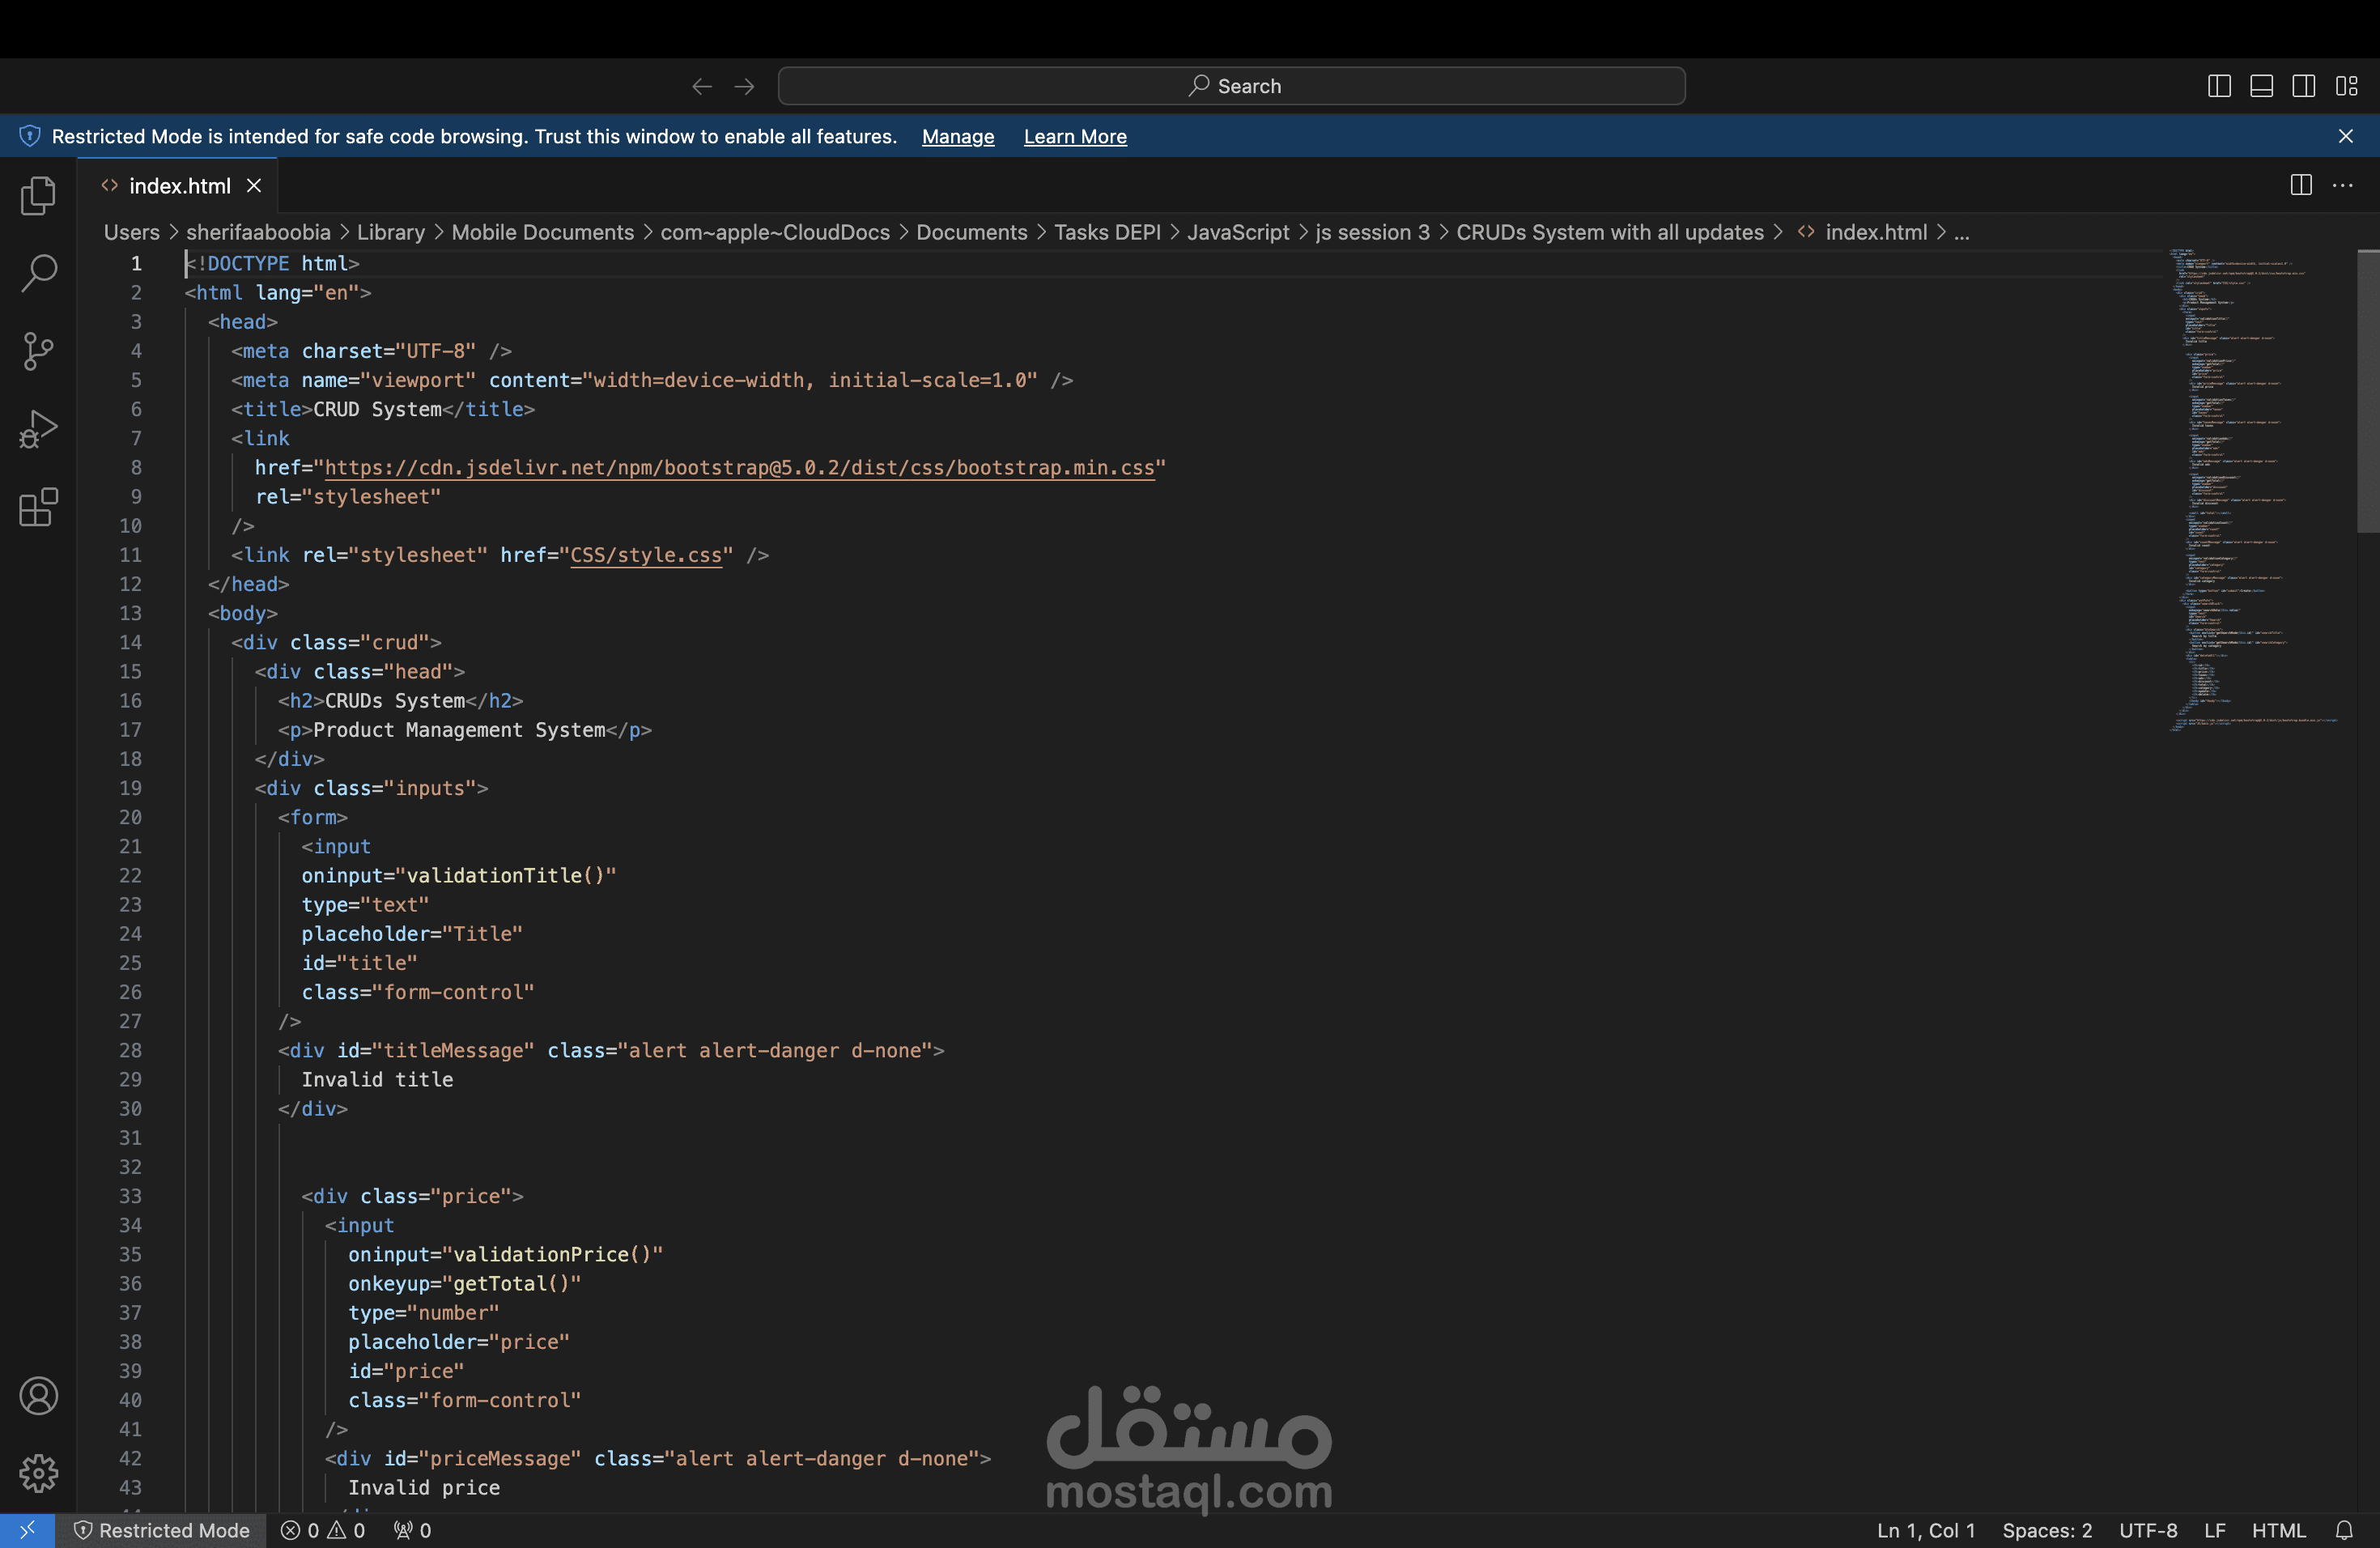Viewport: 2380px width, 1548px height.
Task: Toggle the Primary Side Bar layout button
Action: 2219,86
